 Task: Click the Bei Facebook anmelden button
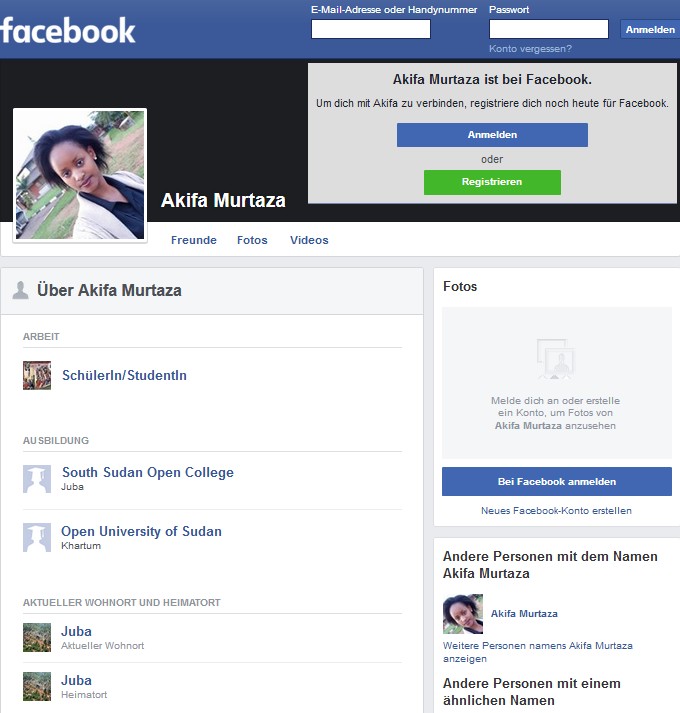(x=557, y=482)
